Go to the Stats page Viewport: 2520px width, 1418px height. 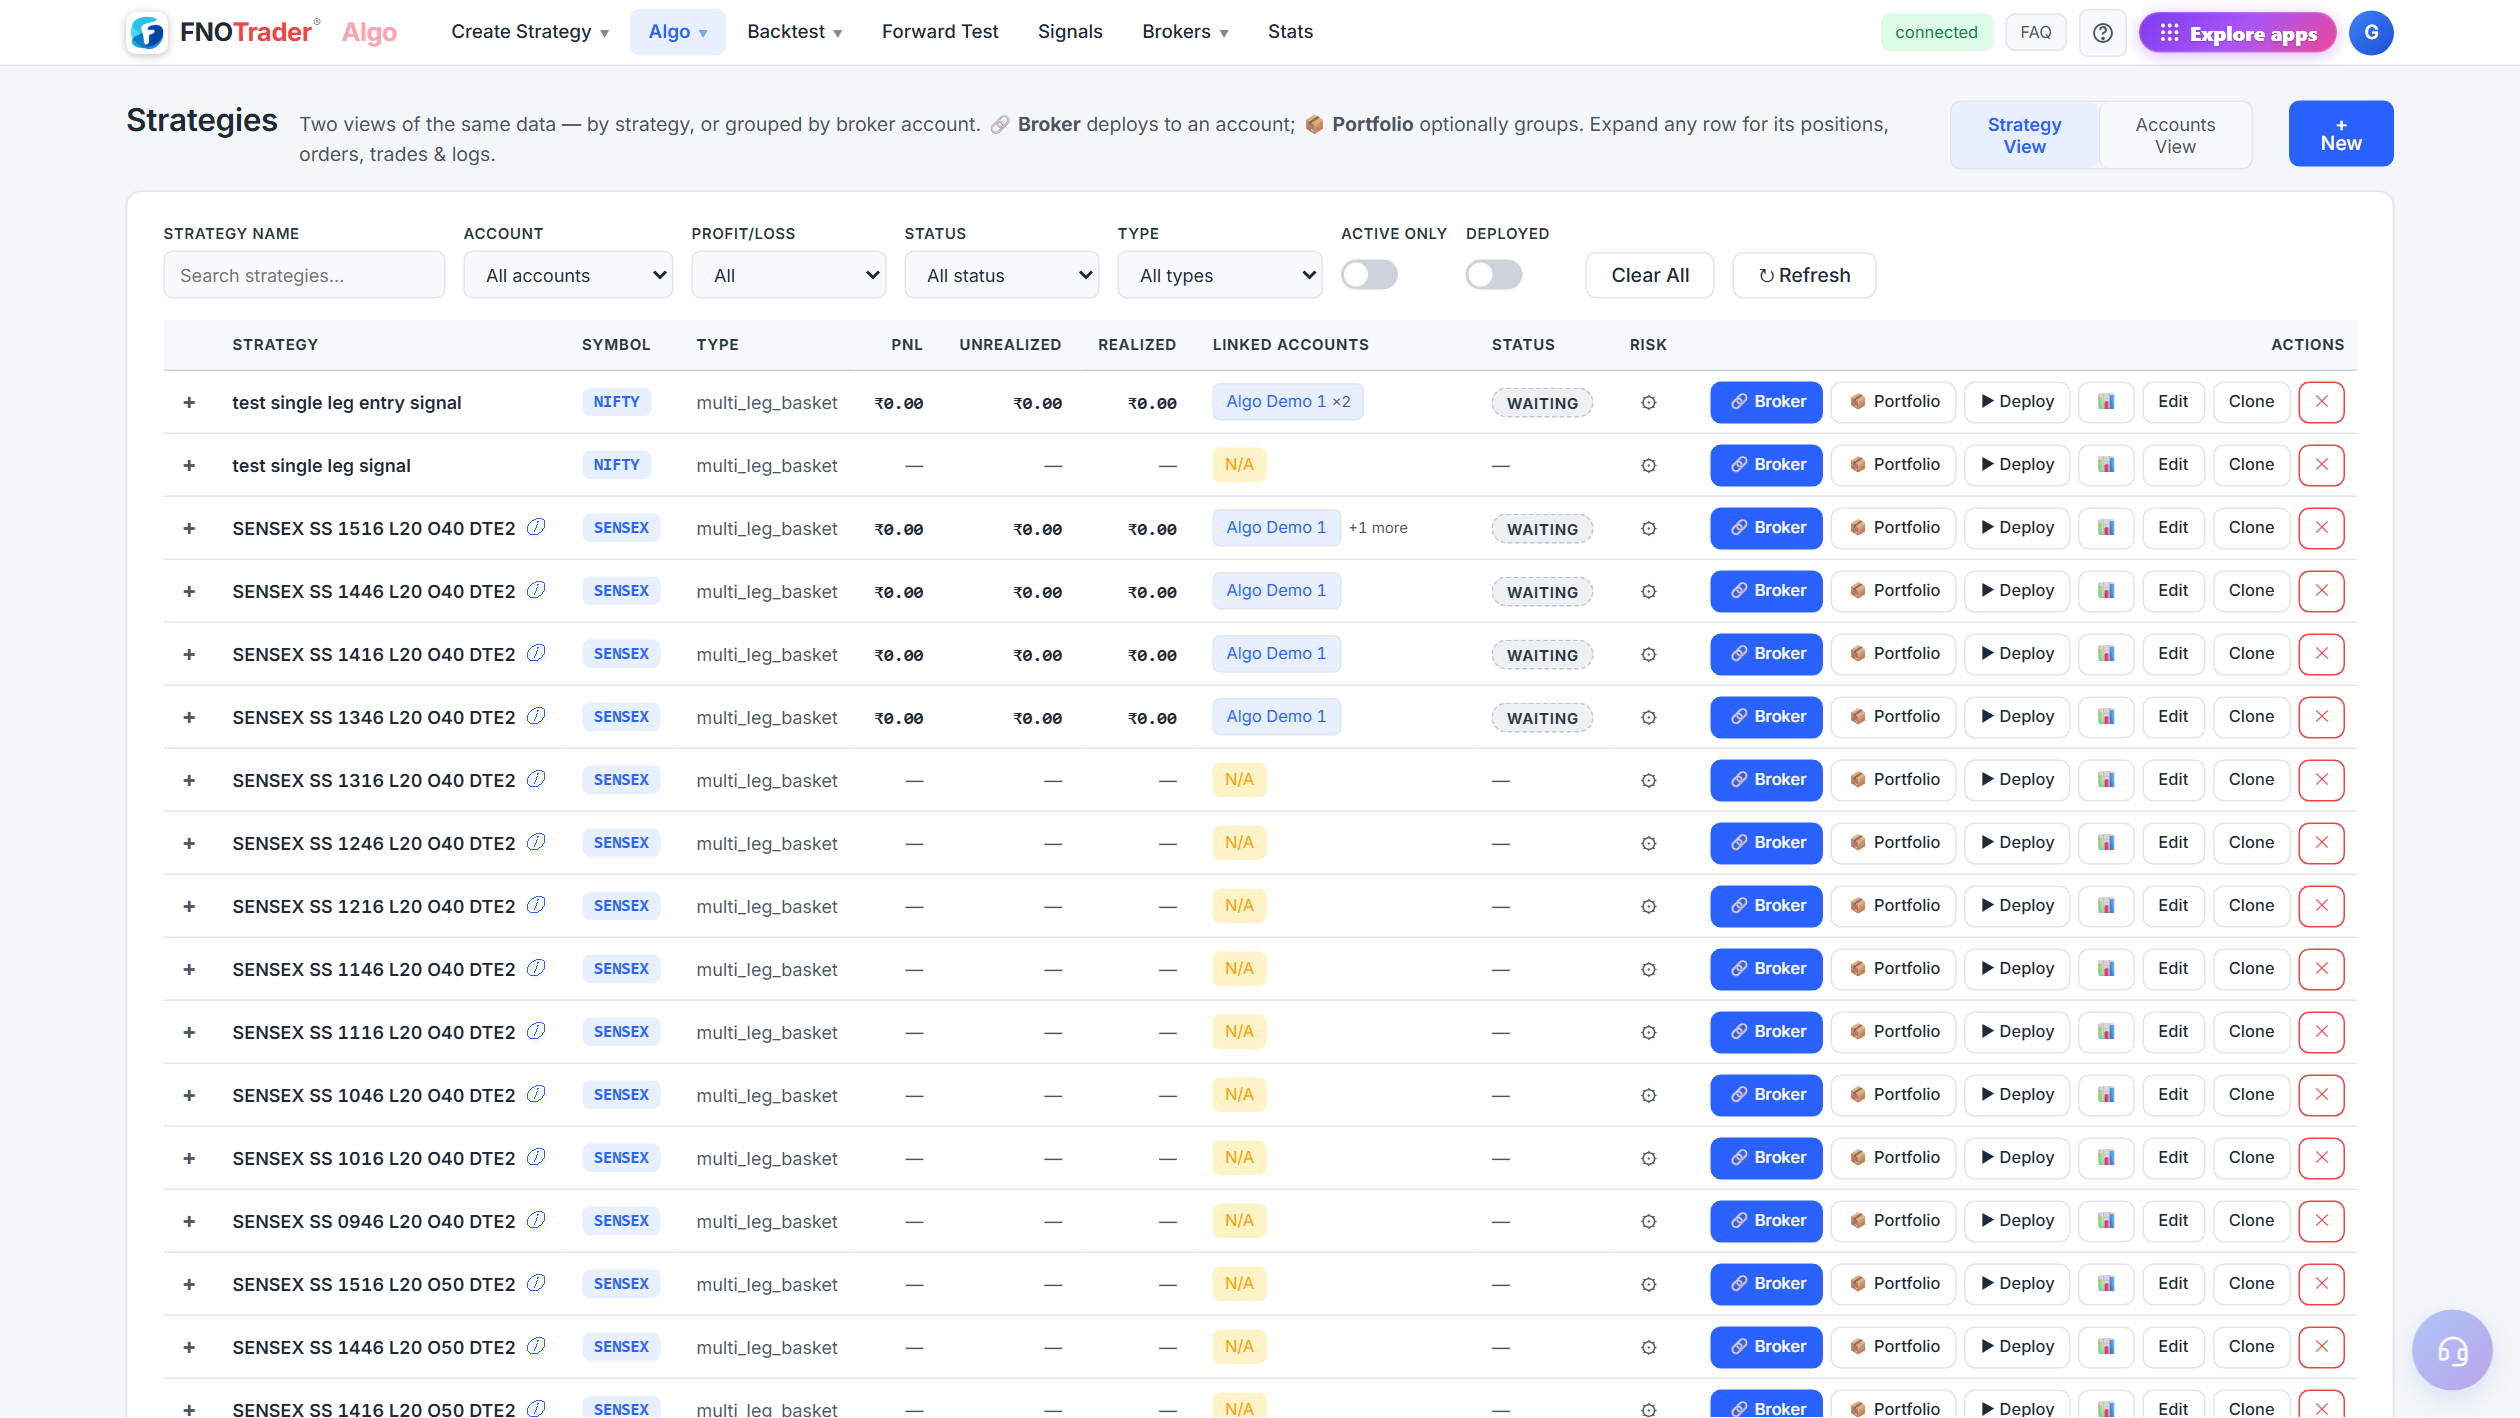pyautogui.click(x=1290, y=32)
